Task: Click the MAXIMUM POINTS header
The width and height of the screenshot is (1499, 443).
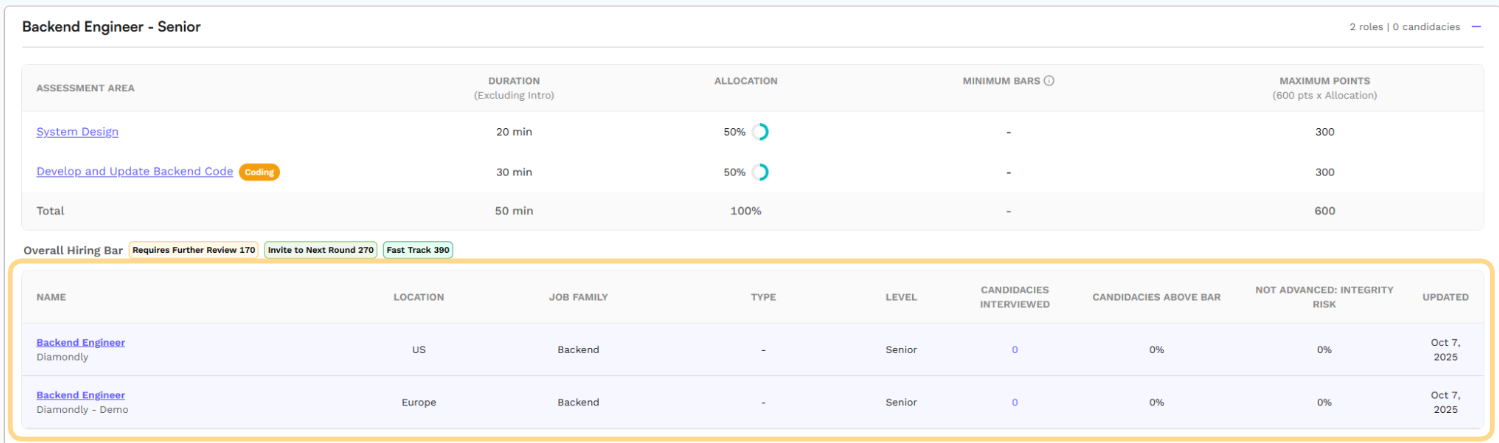Action: [1325, 81]
